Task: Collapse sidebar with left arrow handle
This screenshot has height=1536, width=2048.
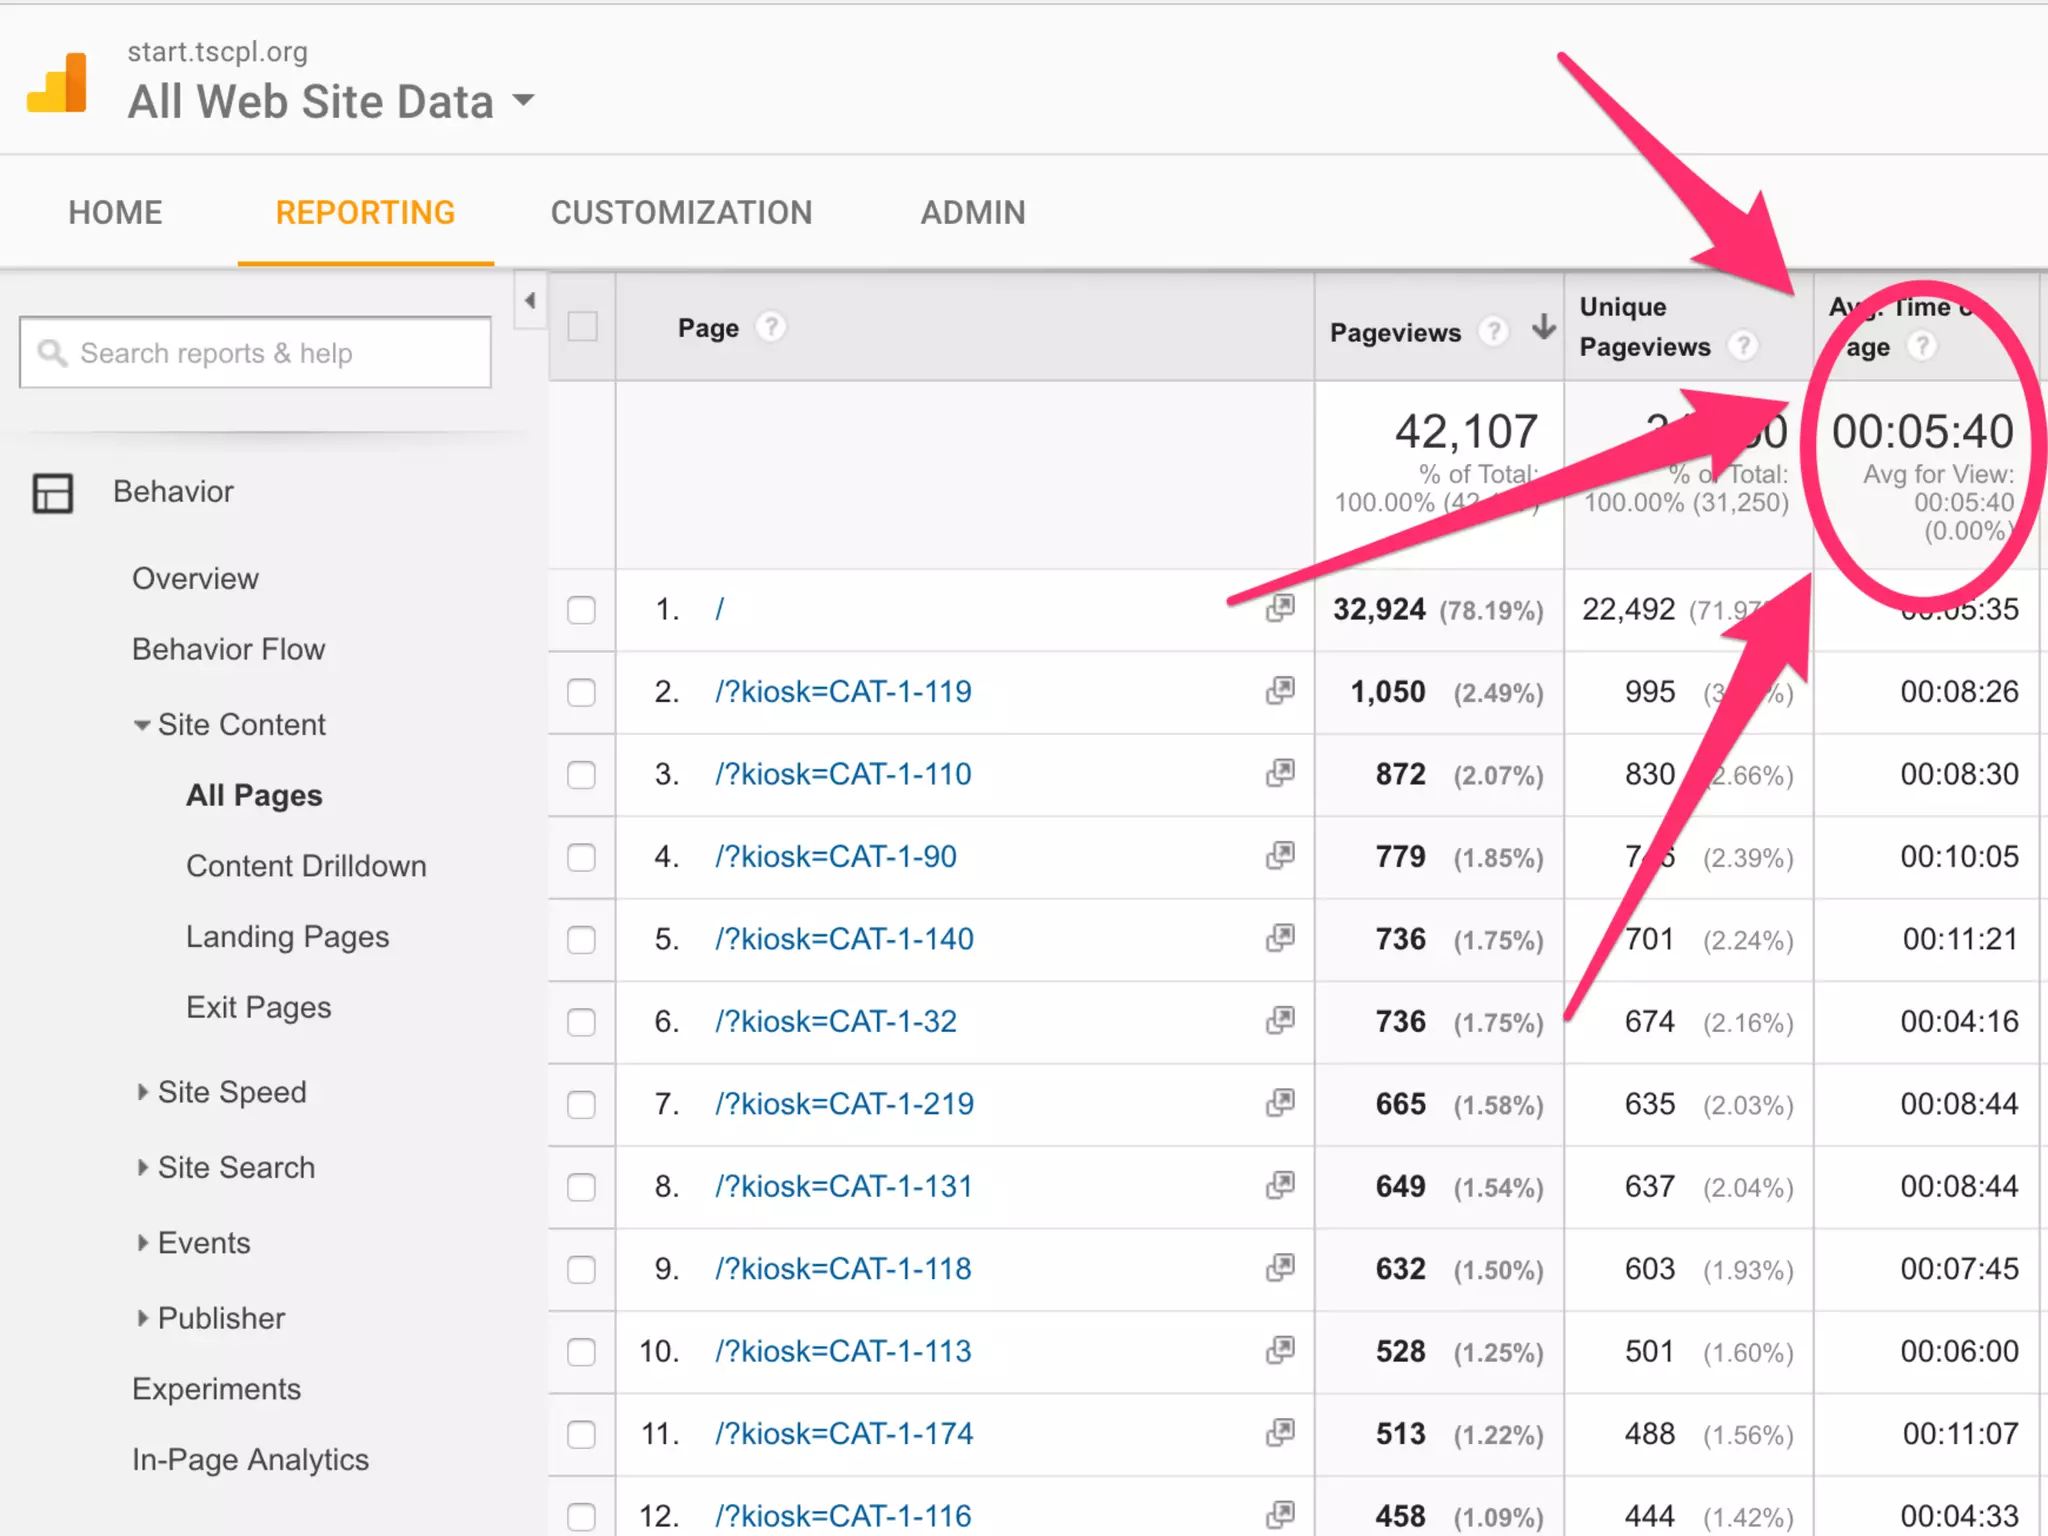Action: pos(530,300)
